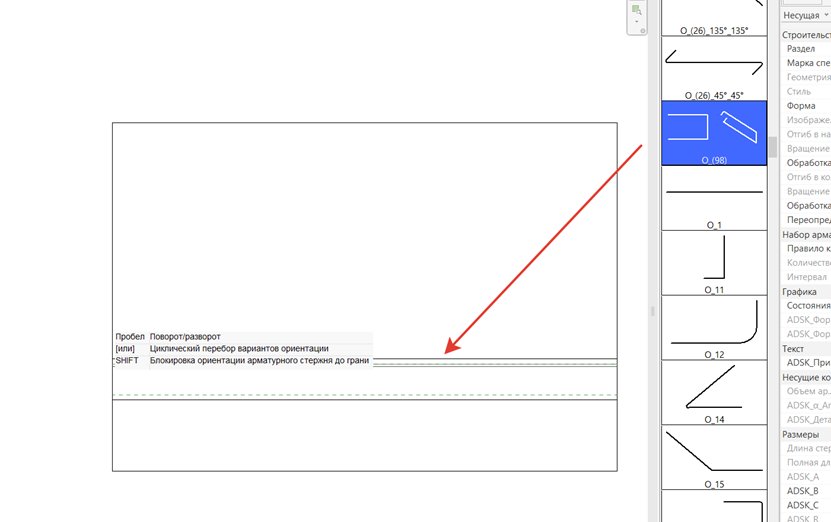Collapse the Несущие ко... properties group
This screenshot has width=831, height=522.
click(806, 377)
